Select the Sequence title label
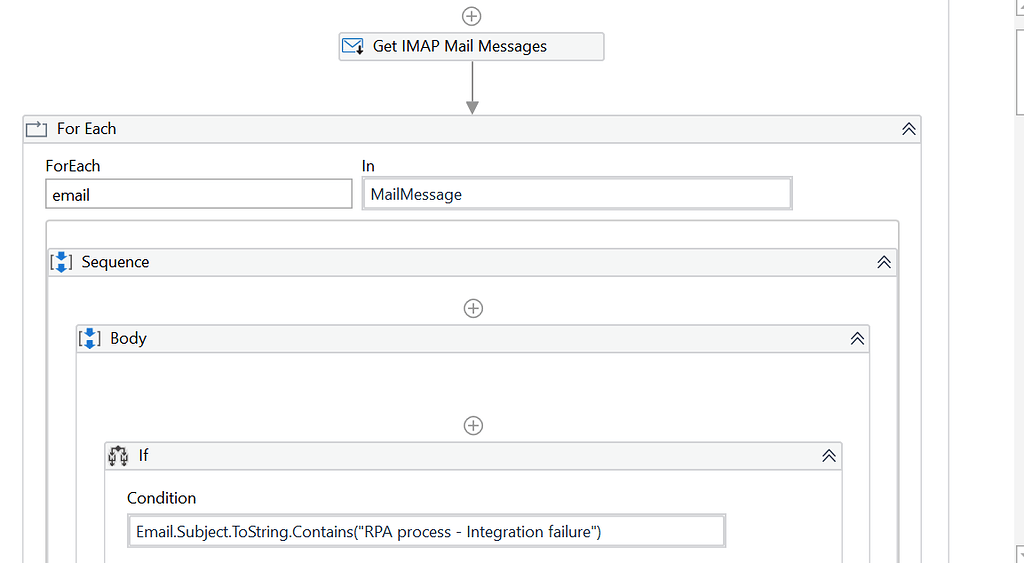Image resolution: width=1024 pixels, height=563 pixels. pos(115,262)
